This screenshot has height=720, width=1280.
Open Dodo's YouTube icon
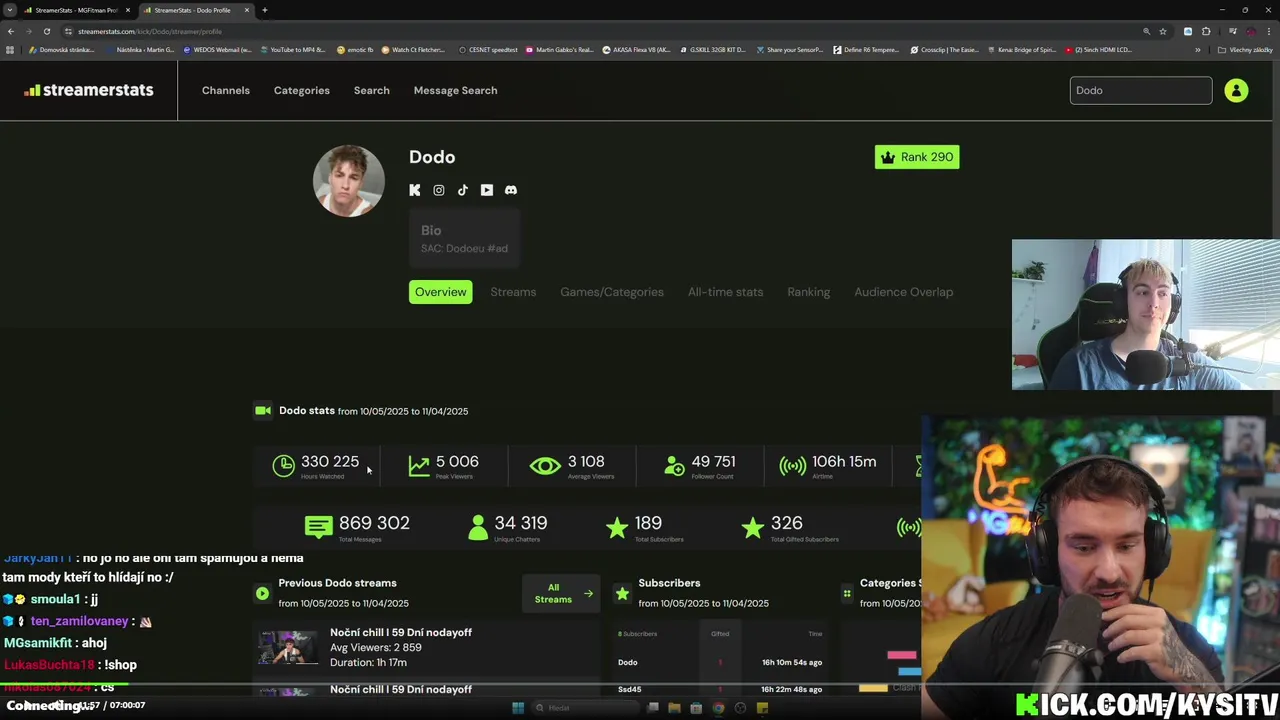487,190
